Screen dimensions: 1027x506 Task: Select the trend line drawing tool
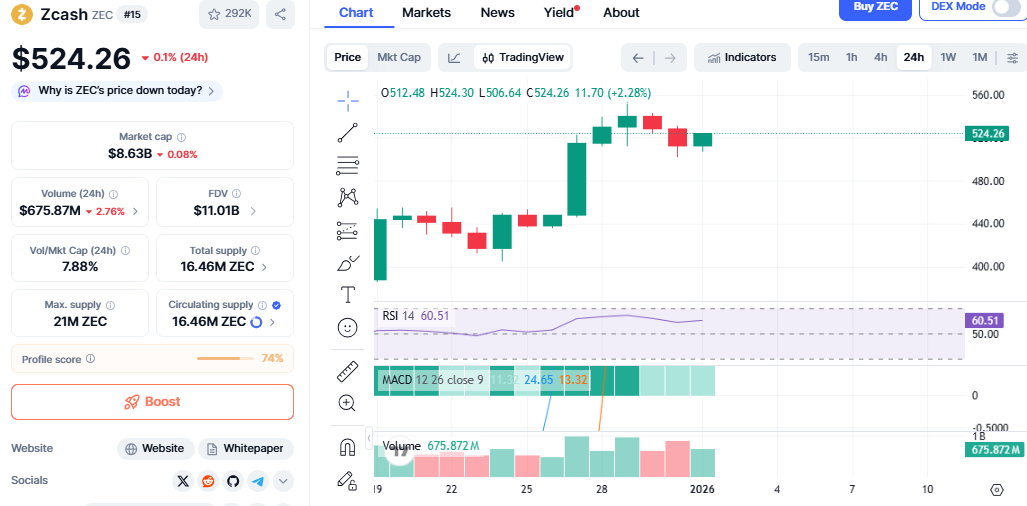pos(348,132)
